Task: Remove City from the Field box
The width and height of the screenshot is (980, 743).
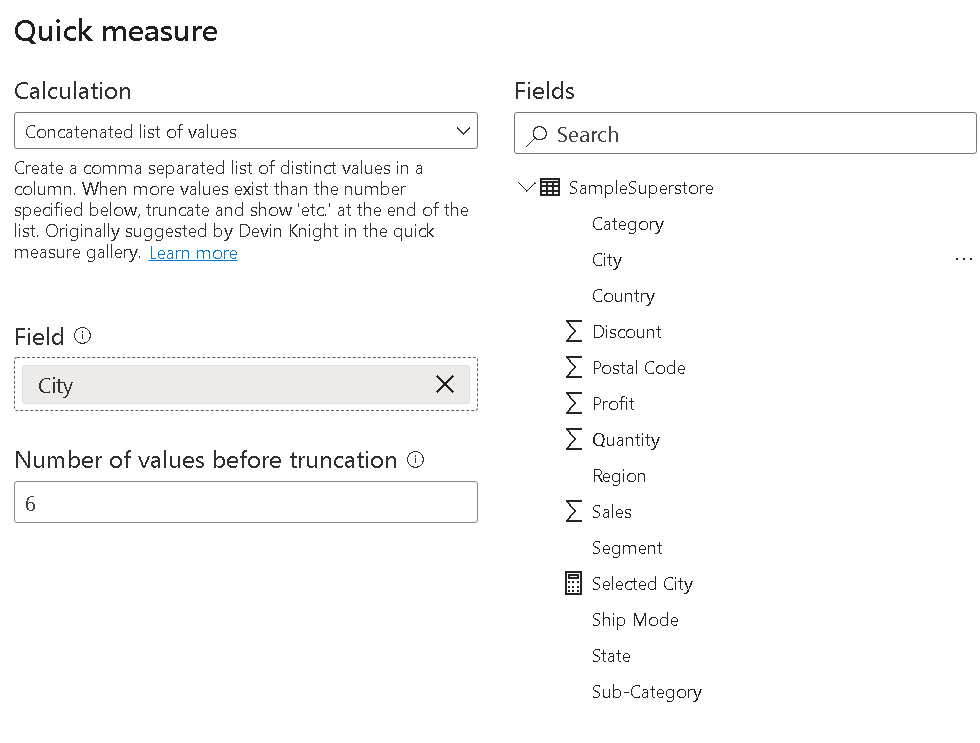Action: tap(445, 385)
